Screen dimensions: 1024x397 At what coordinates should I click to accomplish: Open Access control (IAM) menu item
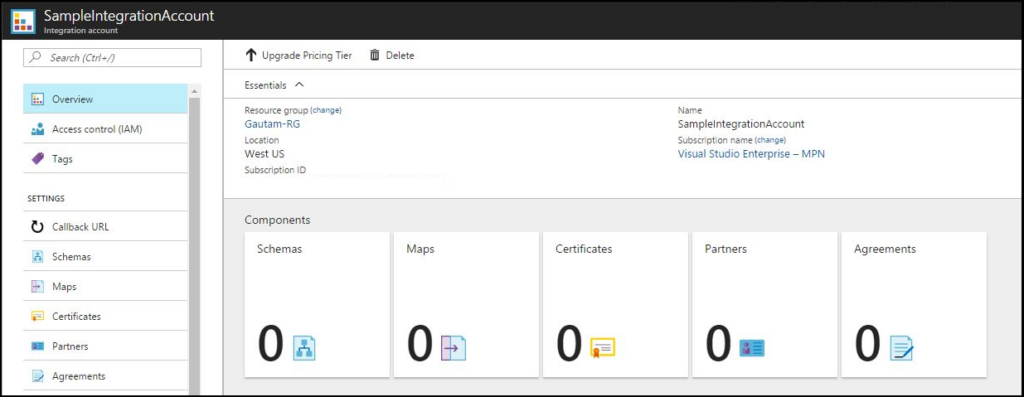click(105, 129)
